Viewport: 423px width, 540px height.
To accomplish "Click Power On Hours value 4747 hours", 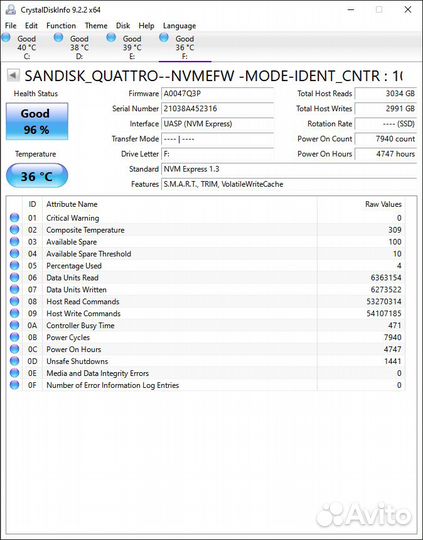I will (385, 154).
